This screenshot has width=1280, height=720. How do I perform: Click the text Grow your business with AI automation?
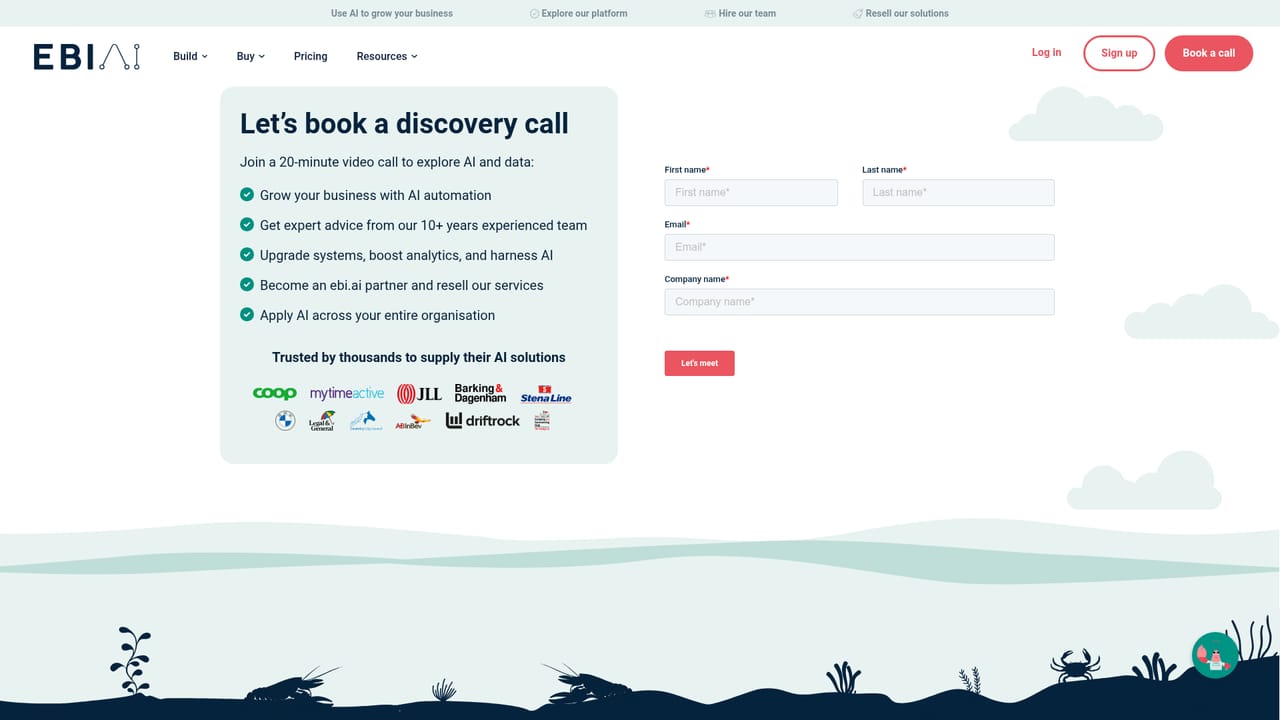376,195
